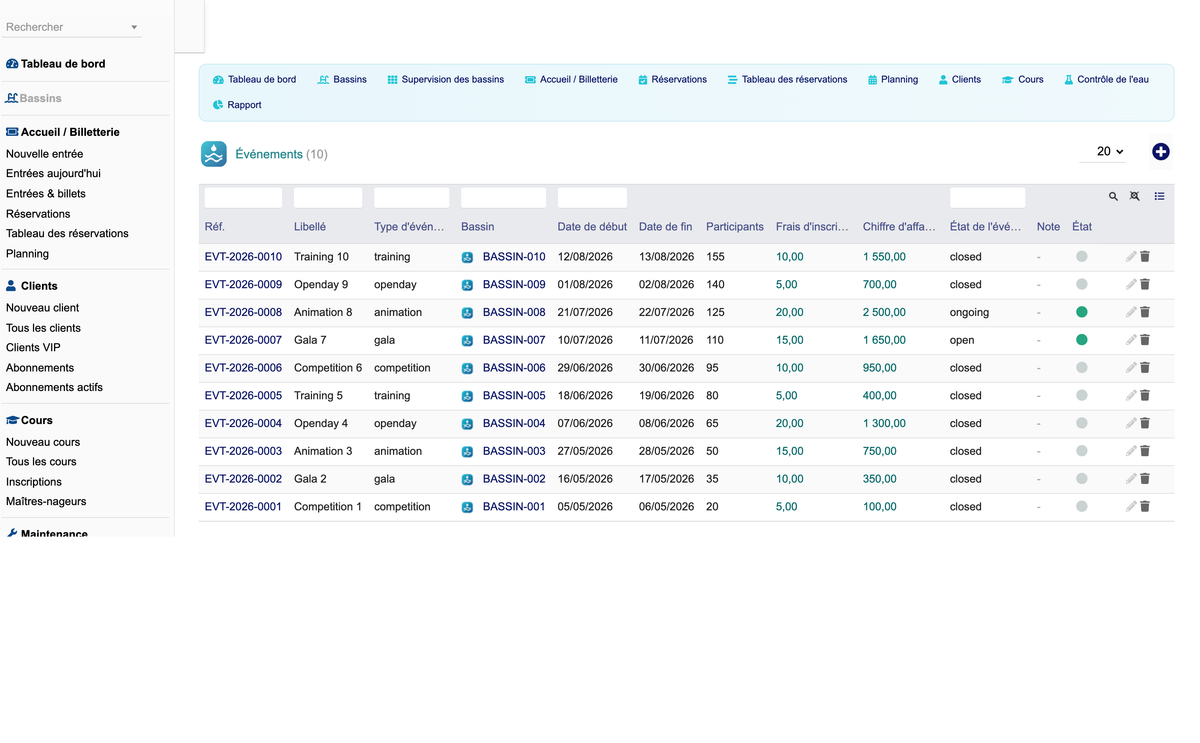
Task: Click the pool icon beside BASSIN-010
Action: pos(467,257)
